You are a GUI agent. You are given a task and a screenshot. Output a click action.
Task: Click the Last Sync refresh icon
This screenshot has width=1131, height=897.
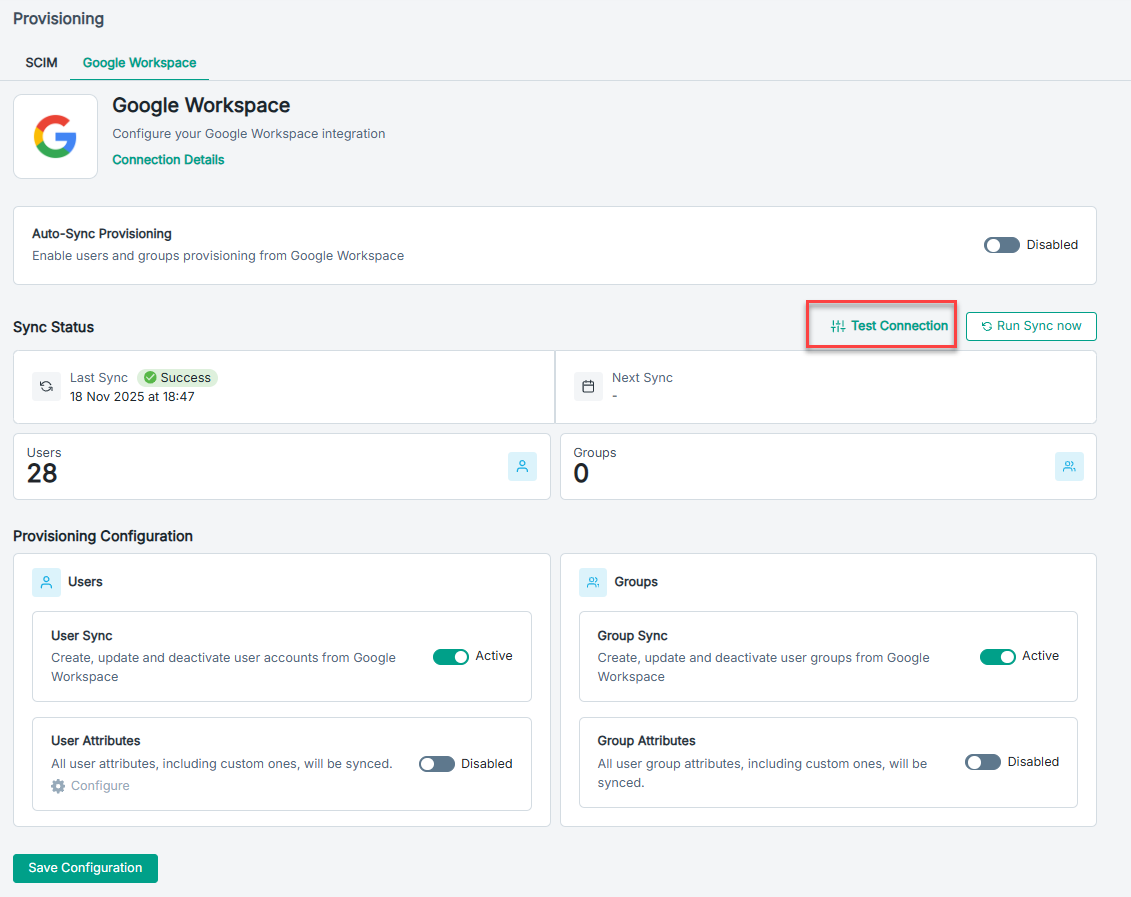[46, 386]
